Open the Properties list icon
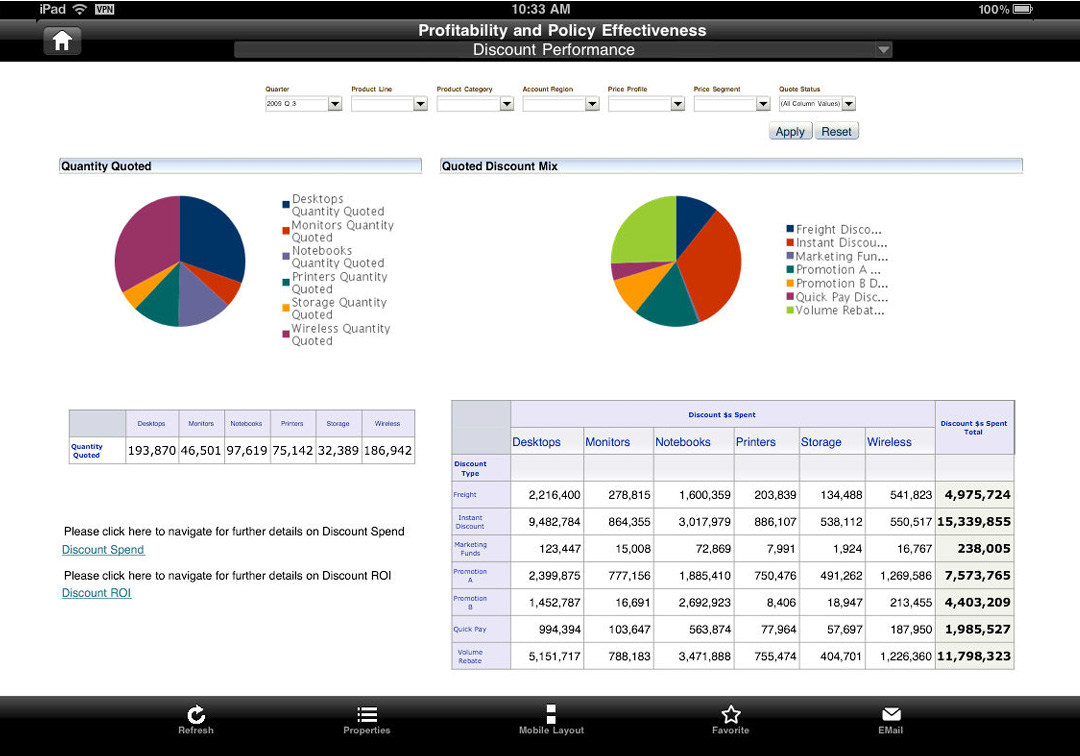This screenshot has height=756, width=1080. pyautogui.click(x=367, y=715)
